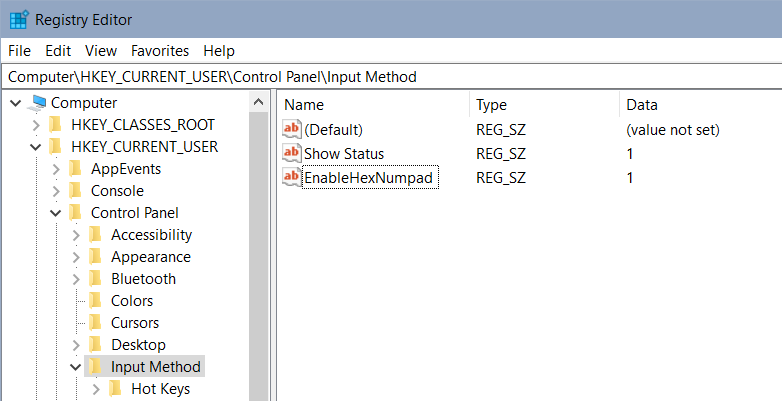Click the Registry Editor app icon in title bar
The width and height of the screenshot is (782, 401).
click(x=19, y=20)
